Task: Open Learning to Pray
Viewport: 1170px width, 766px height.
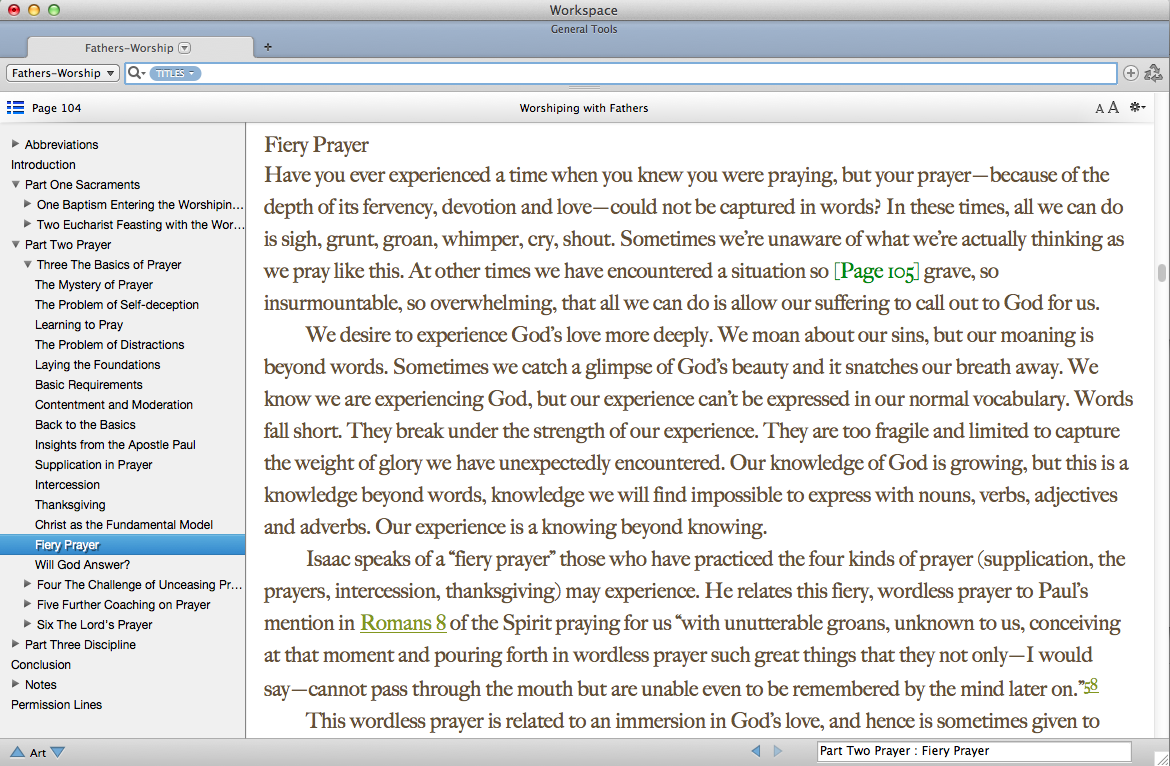Action: [x=78, y=324]
